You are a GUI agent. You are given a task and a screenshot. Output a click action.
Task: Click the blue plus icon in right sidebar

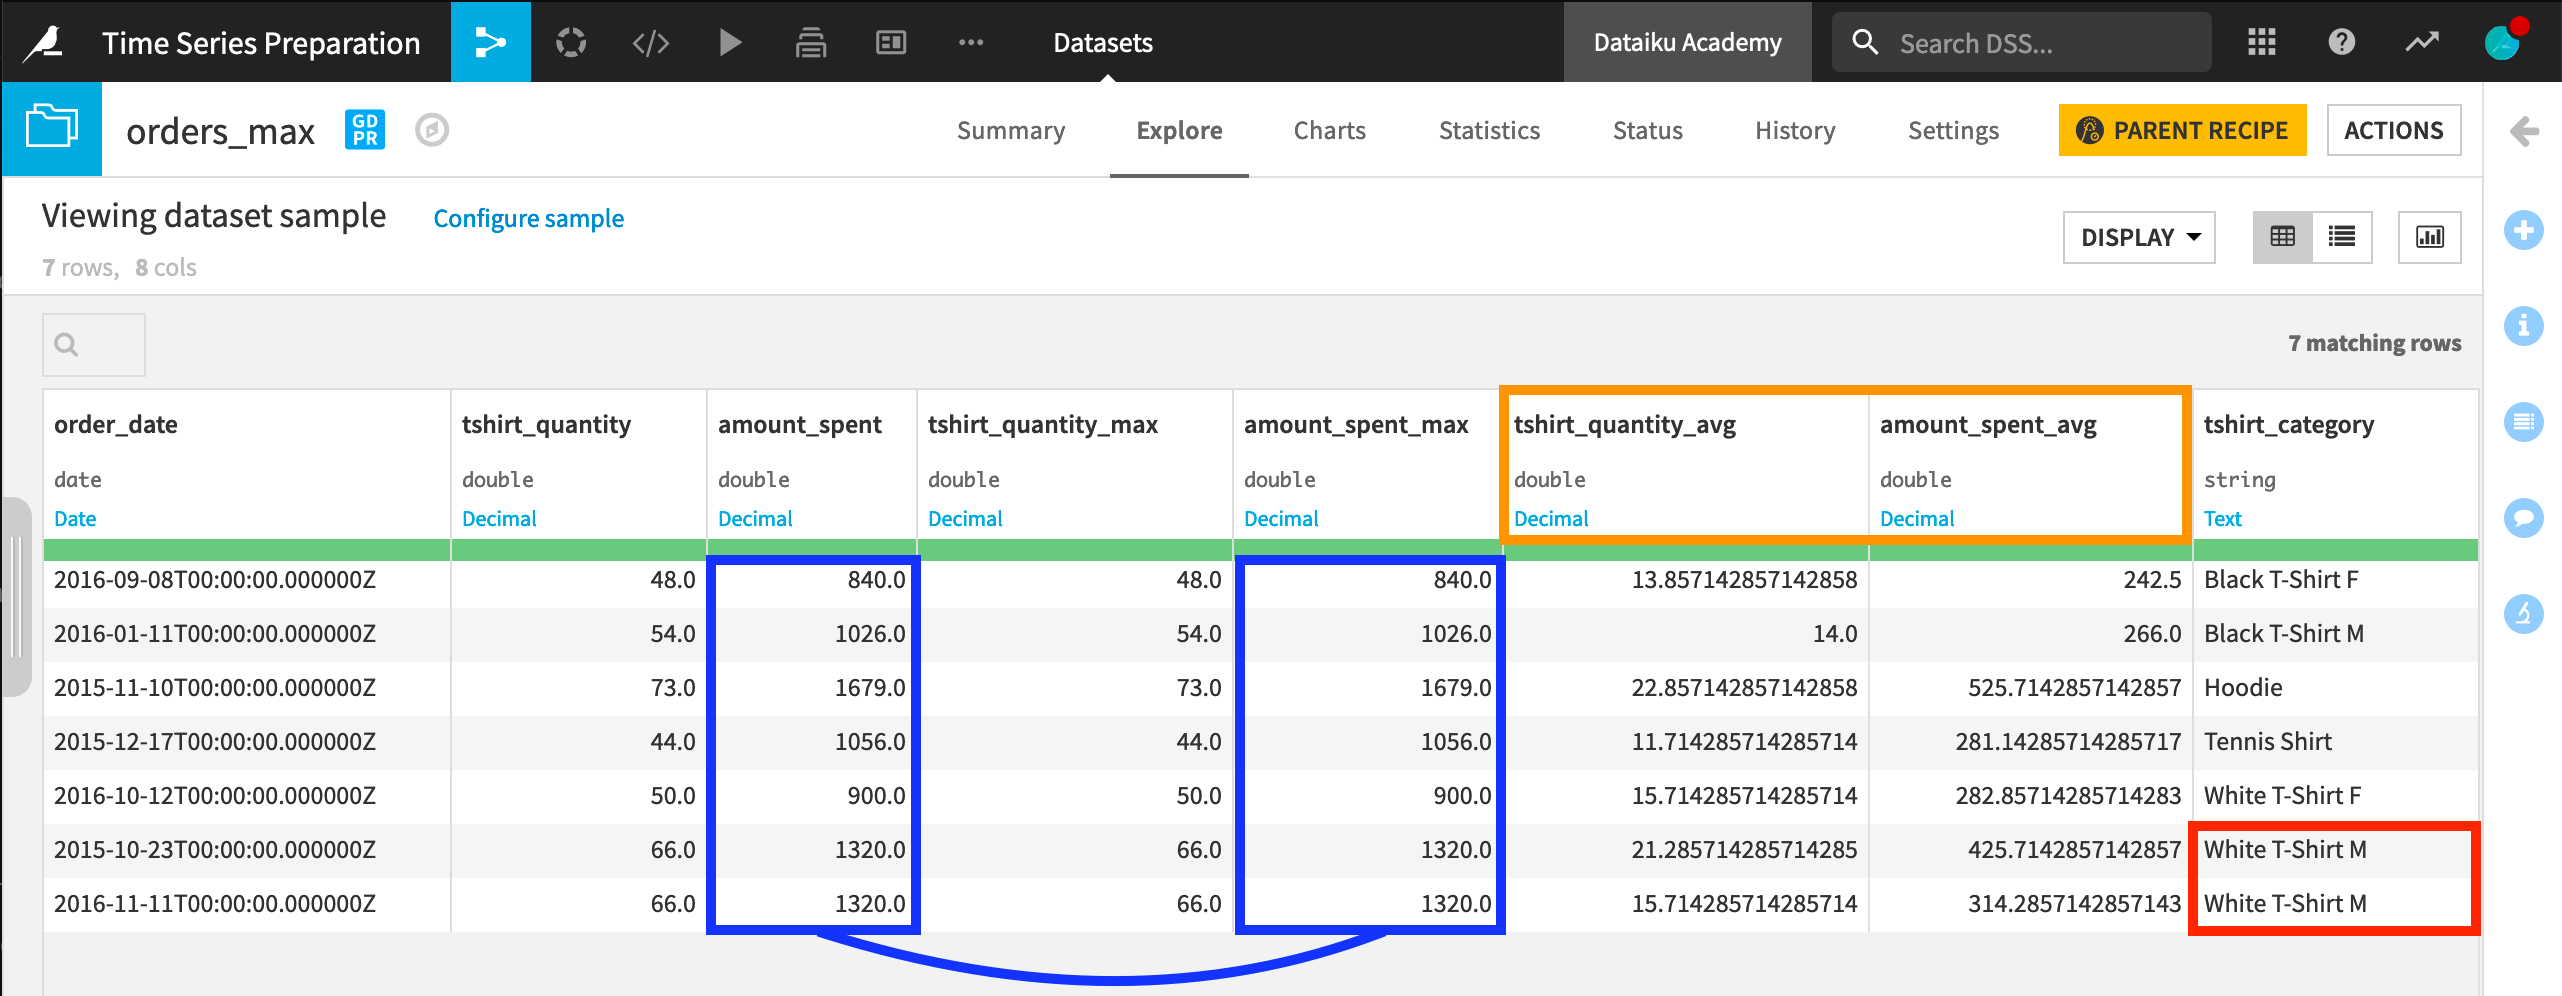[2523, 231]
